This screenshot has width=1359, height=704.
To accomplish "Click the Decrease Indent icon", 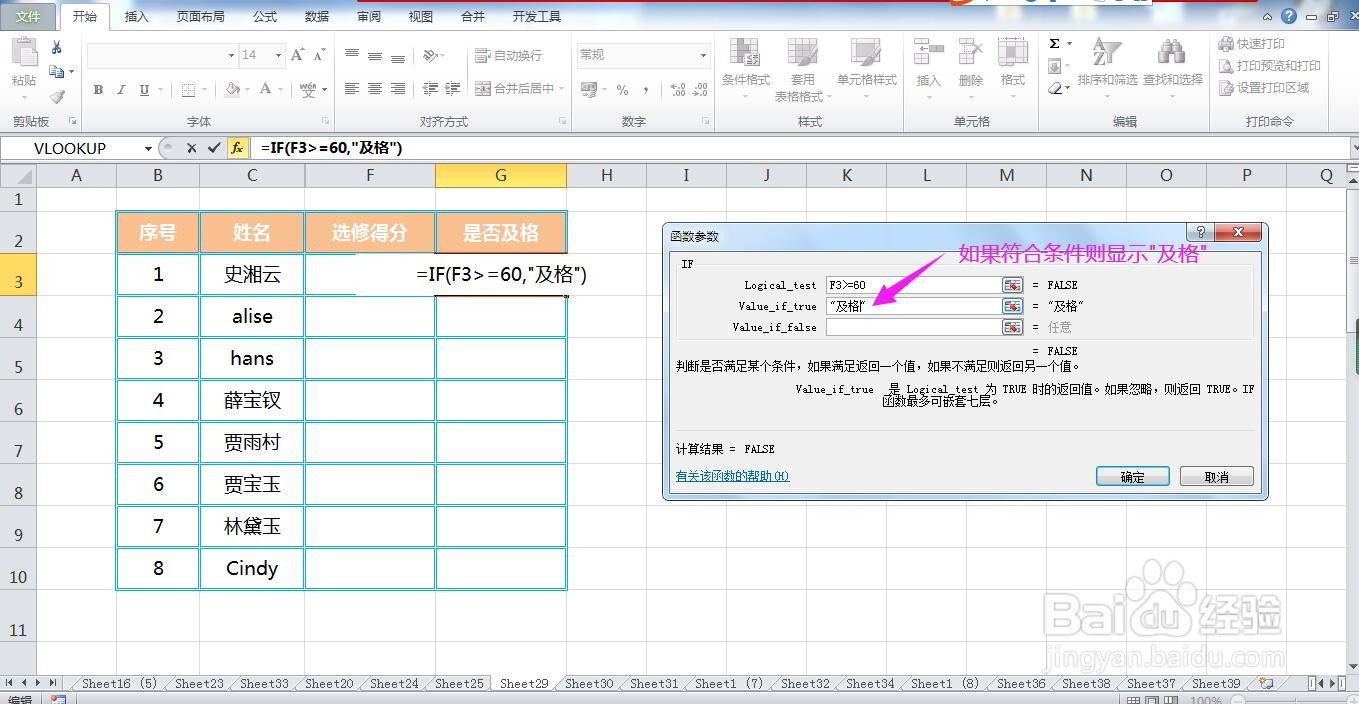I will click(x=431, y=89).
